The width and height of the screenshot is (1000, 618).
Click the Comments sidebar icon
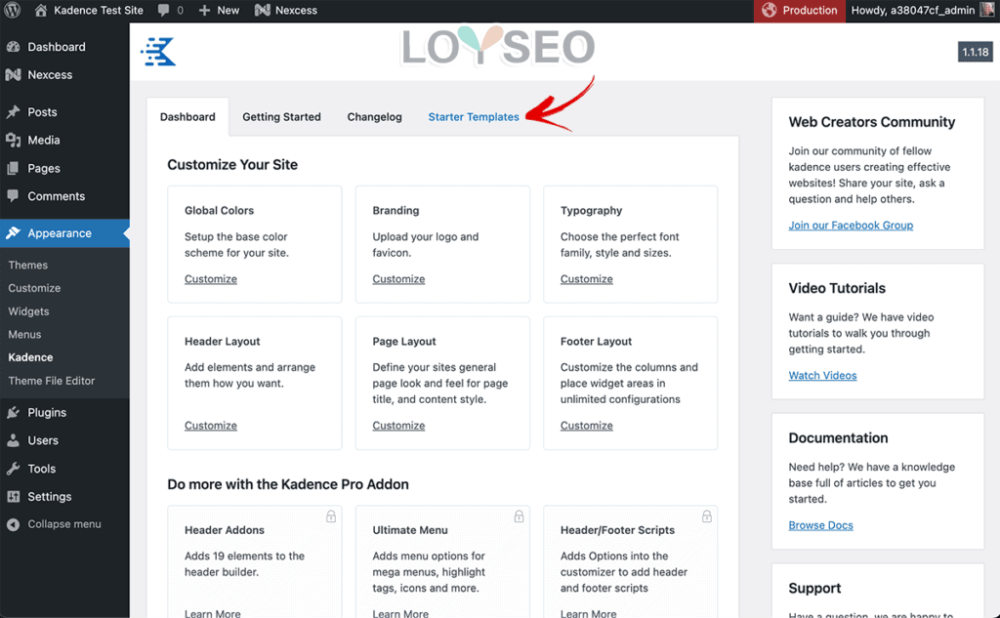click(x=13, y=196)
